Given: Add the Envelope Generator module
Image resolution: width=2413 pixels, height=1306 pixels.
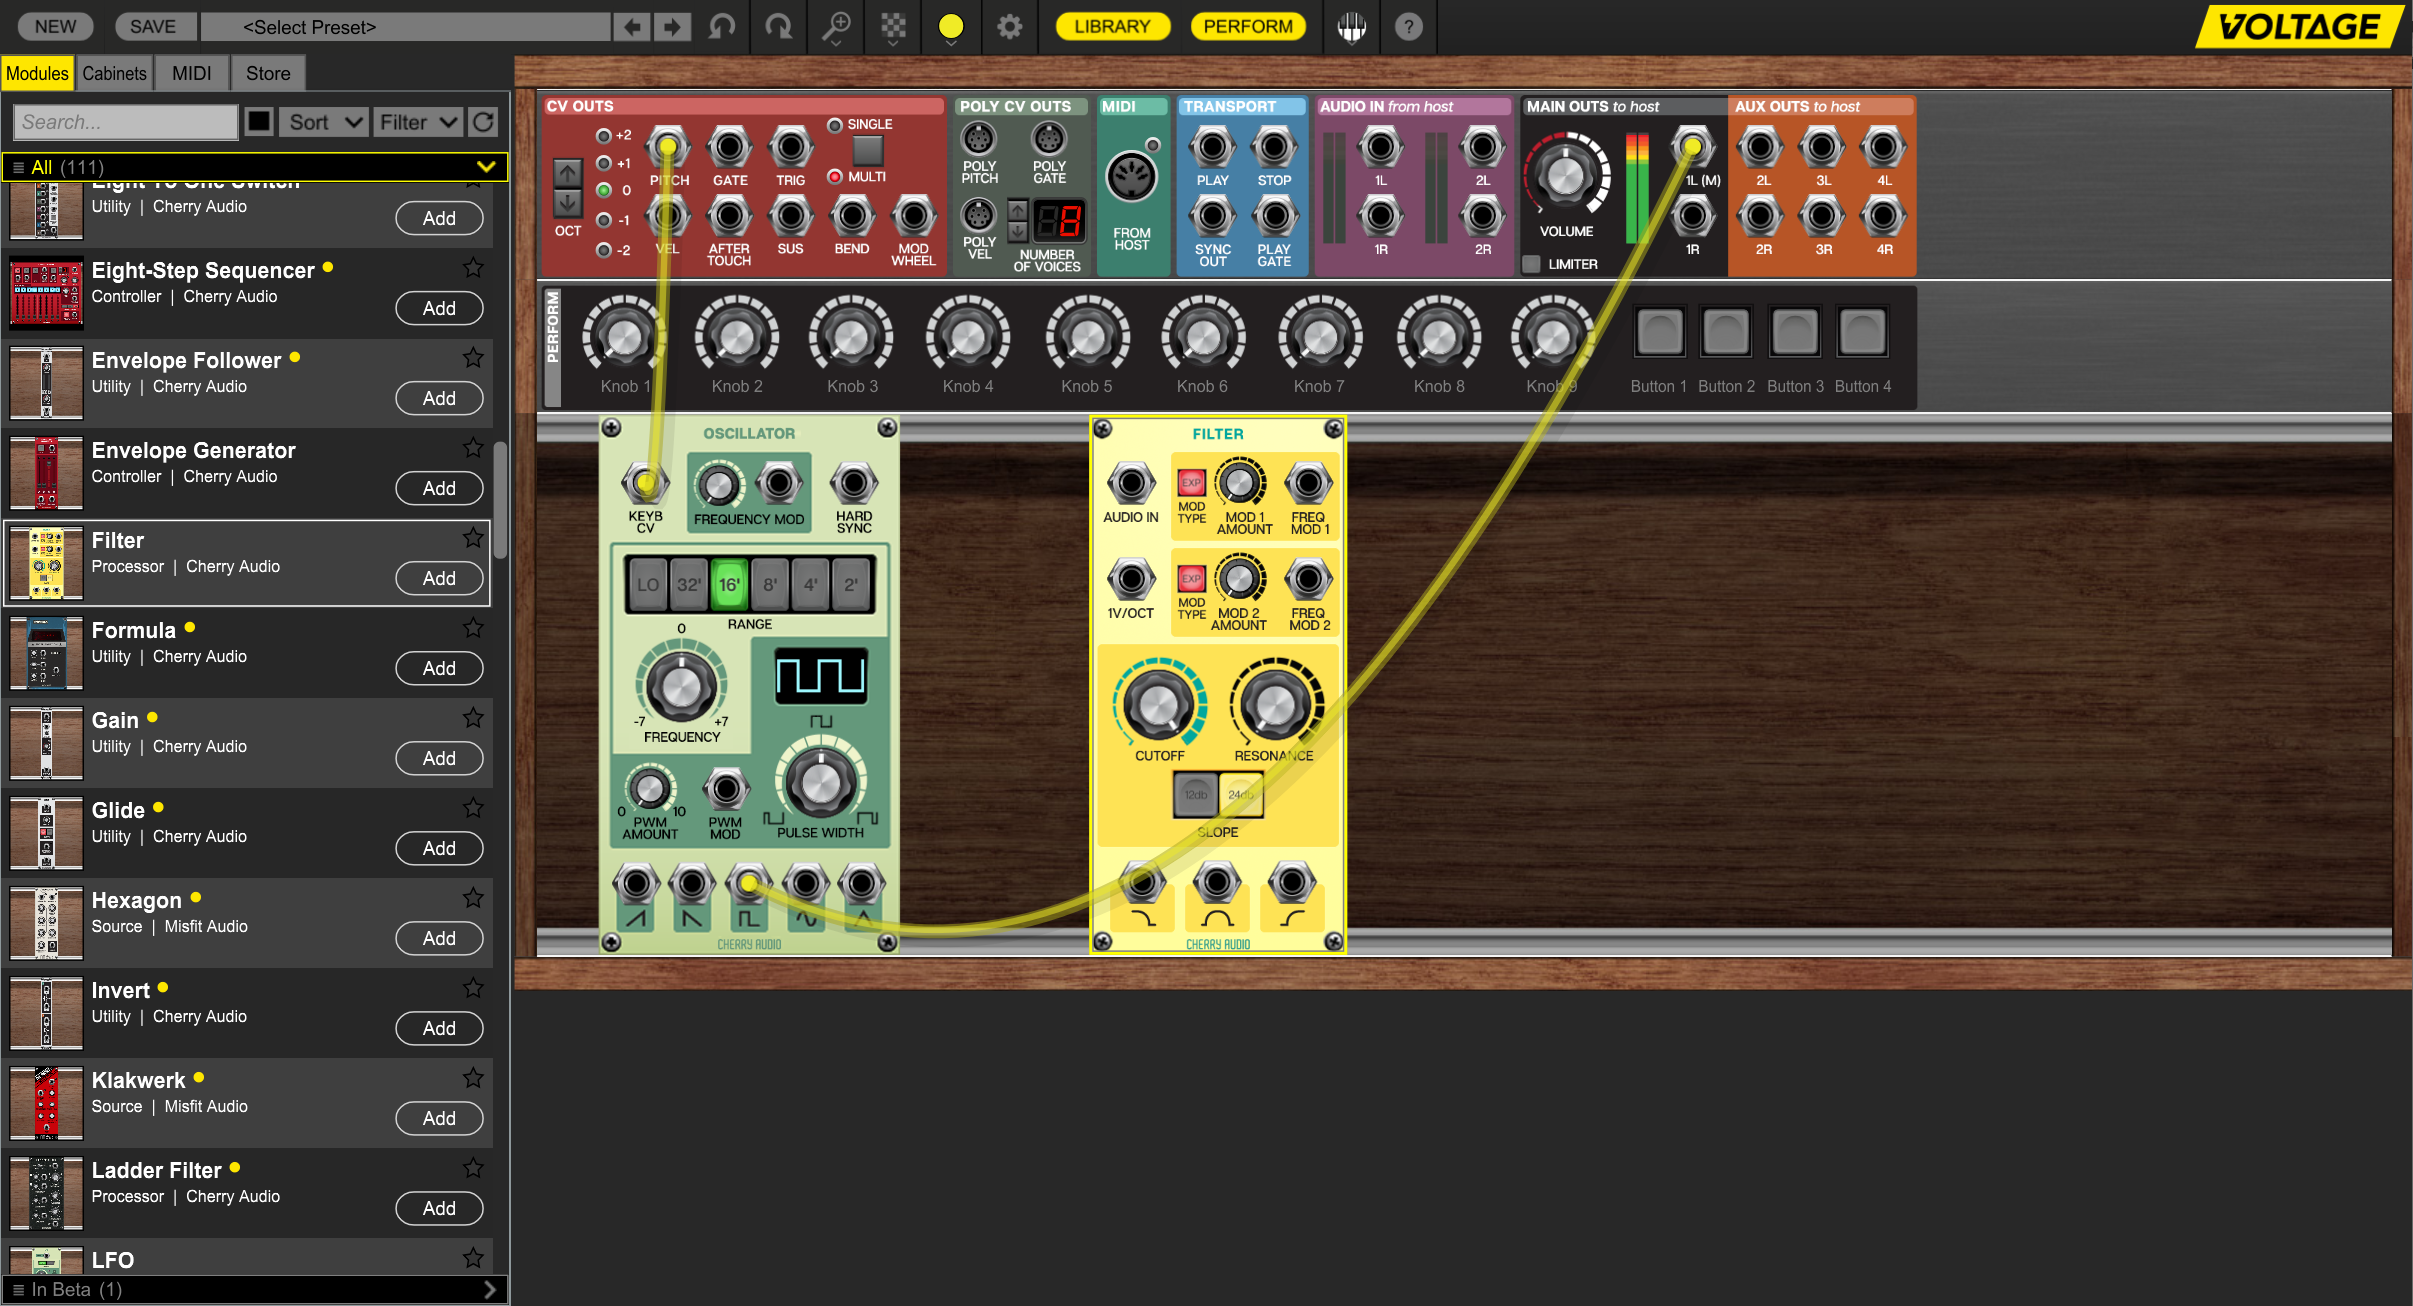Looking at the screenshot, I should pyautogui.click(x=439, y=488).
